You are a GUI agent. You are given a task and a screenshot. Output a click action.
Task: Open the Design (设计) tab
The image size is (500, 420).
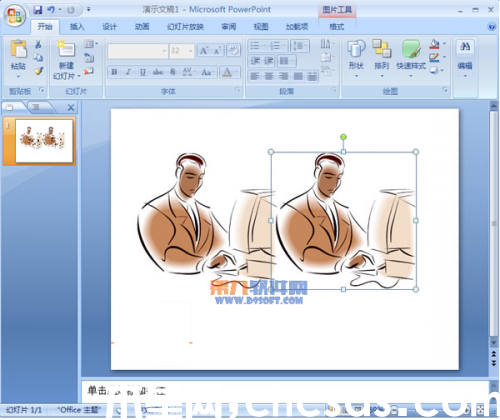point(110,27)
